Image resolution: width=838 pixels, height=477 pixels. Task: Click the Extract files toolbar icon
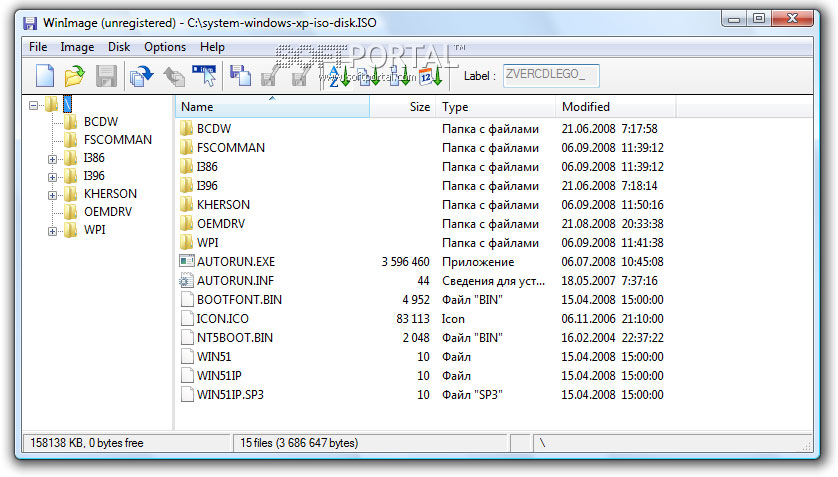(174, 76)
